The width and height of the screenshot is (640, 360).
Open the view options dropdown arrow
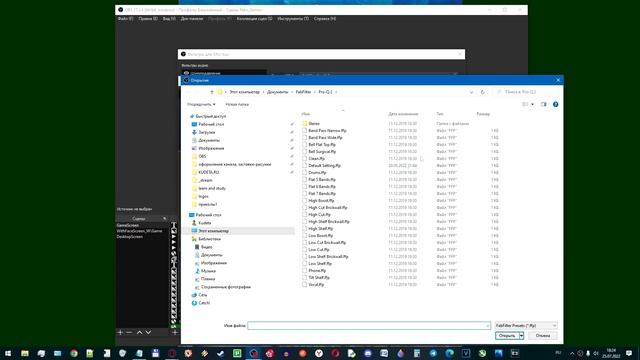pyautogui.click(x=532, y=104)
